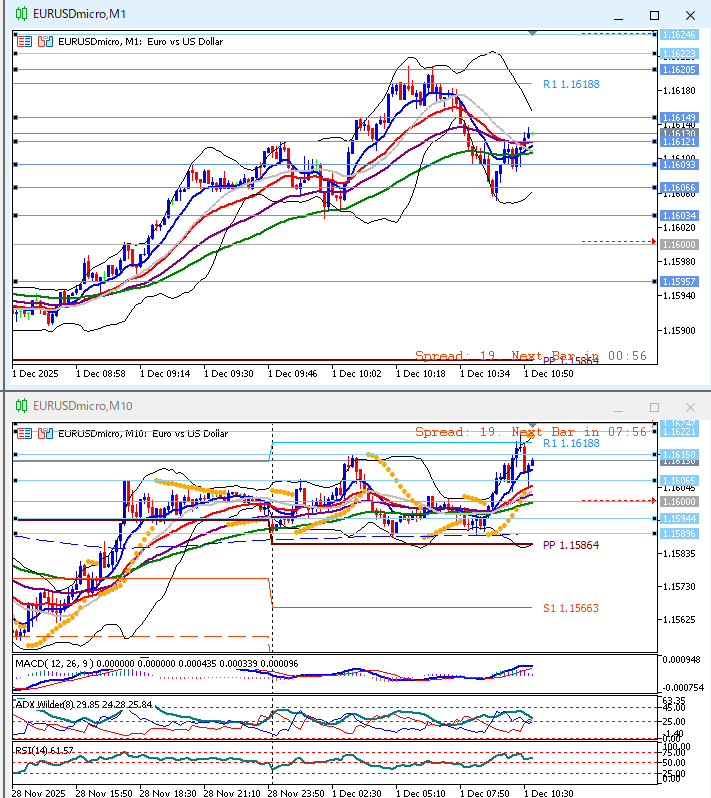Click the Spread text in the M1 chart
The width and height of the screenshot is (711, 798).
click(440, 355)
